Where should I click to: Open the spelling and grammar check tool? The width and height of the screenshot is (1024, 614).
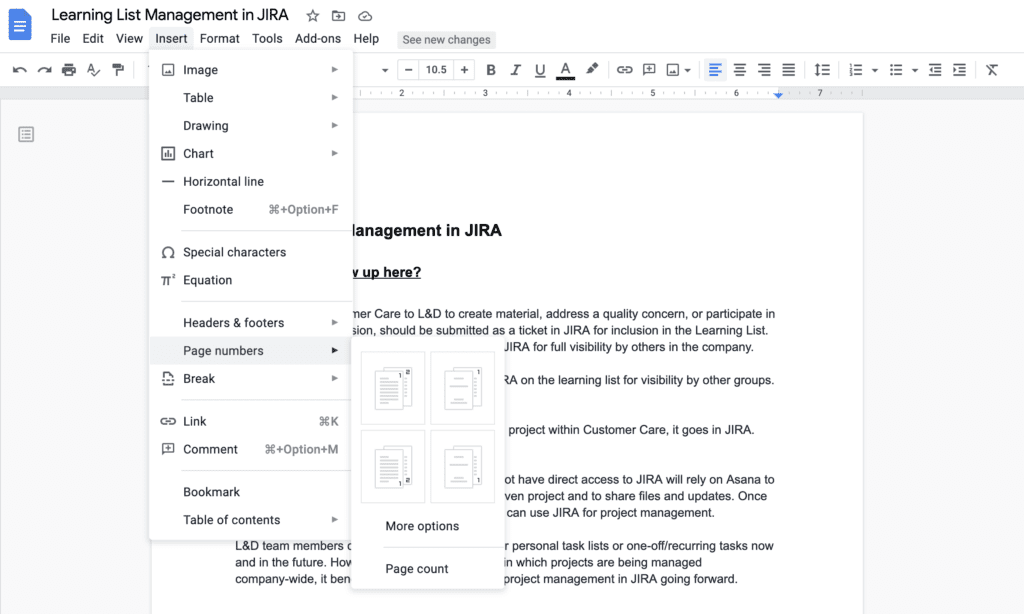point(92,70)
